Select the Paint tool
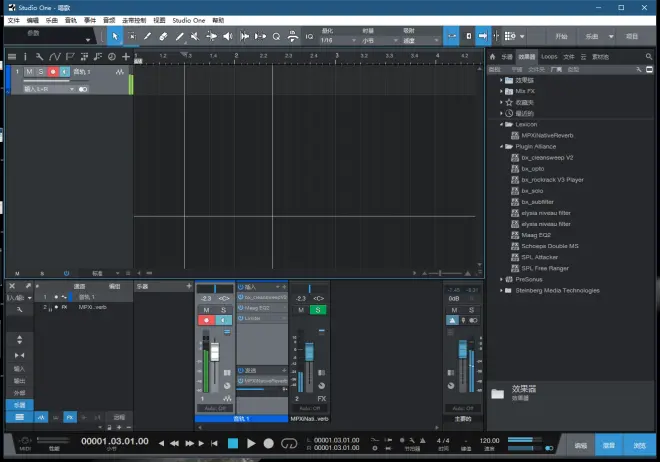660x462 pixels. click(179, 36)
